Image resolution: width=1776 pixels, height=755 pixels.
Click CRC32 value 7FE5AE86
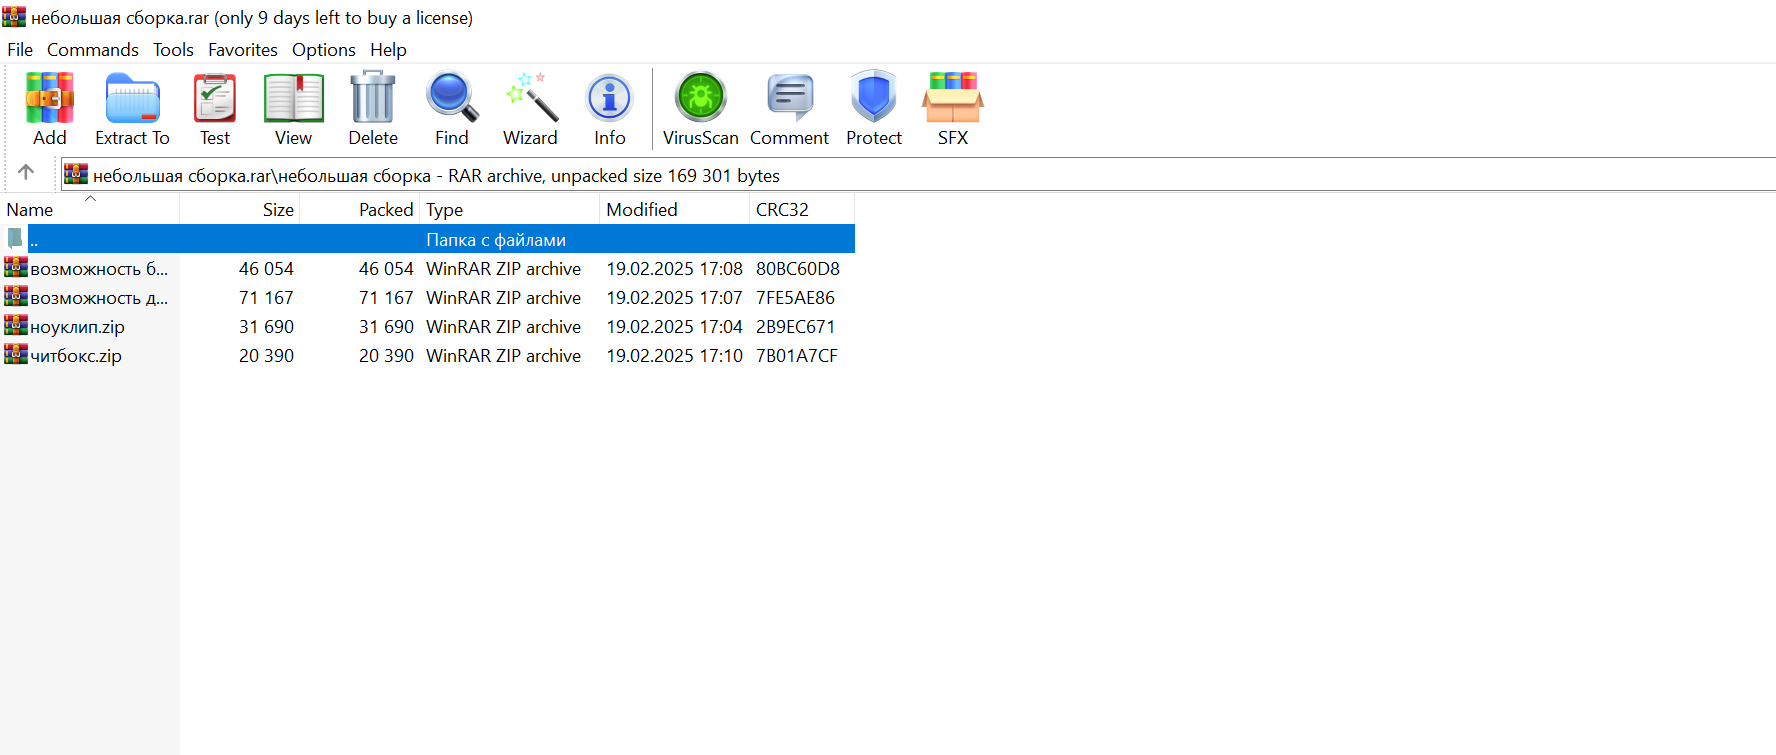click(x=795, y=297)
